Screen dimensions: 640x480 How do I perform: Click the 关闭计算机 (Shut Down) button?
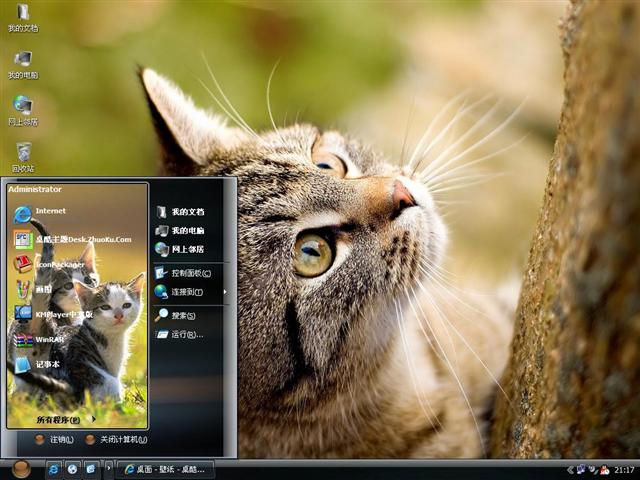pyautogui.click(x=116, y=439)
